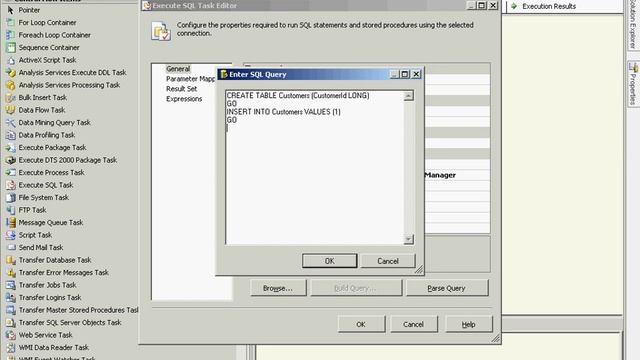Click the query box scroll down arrow
Image resolution: width=640 pixels, height=360 pixels.
[408, 239]
